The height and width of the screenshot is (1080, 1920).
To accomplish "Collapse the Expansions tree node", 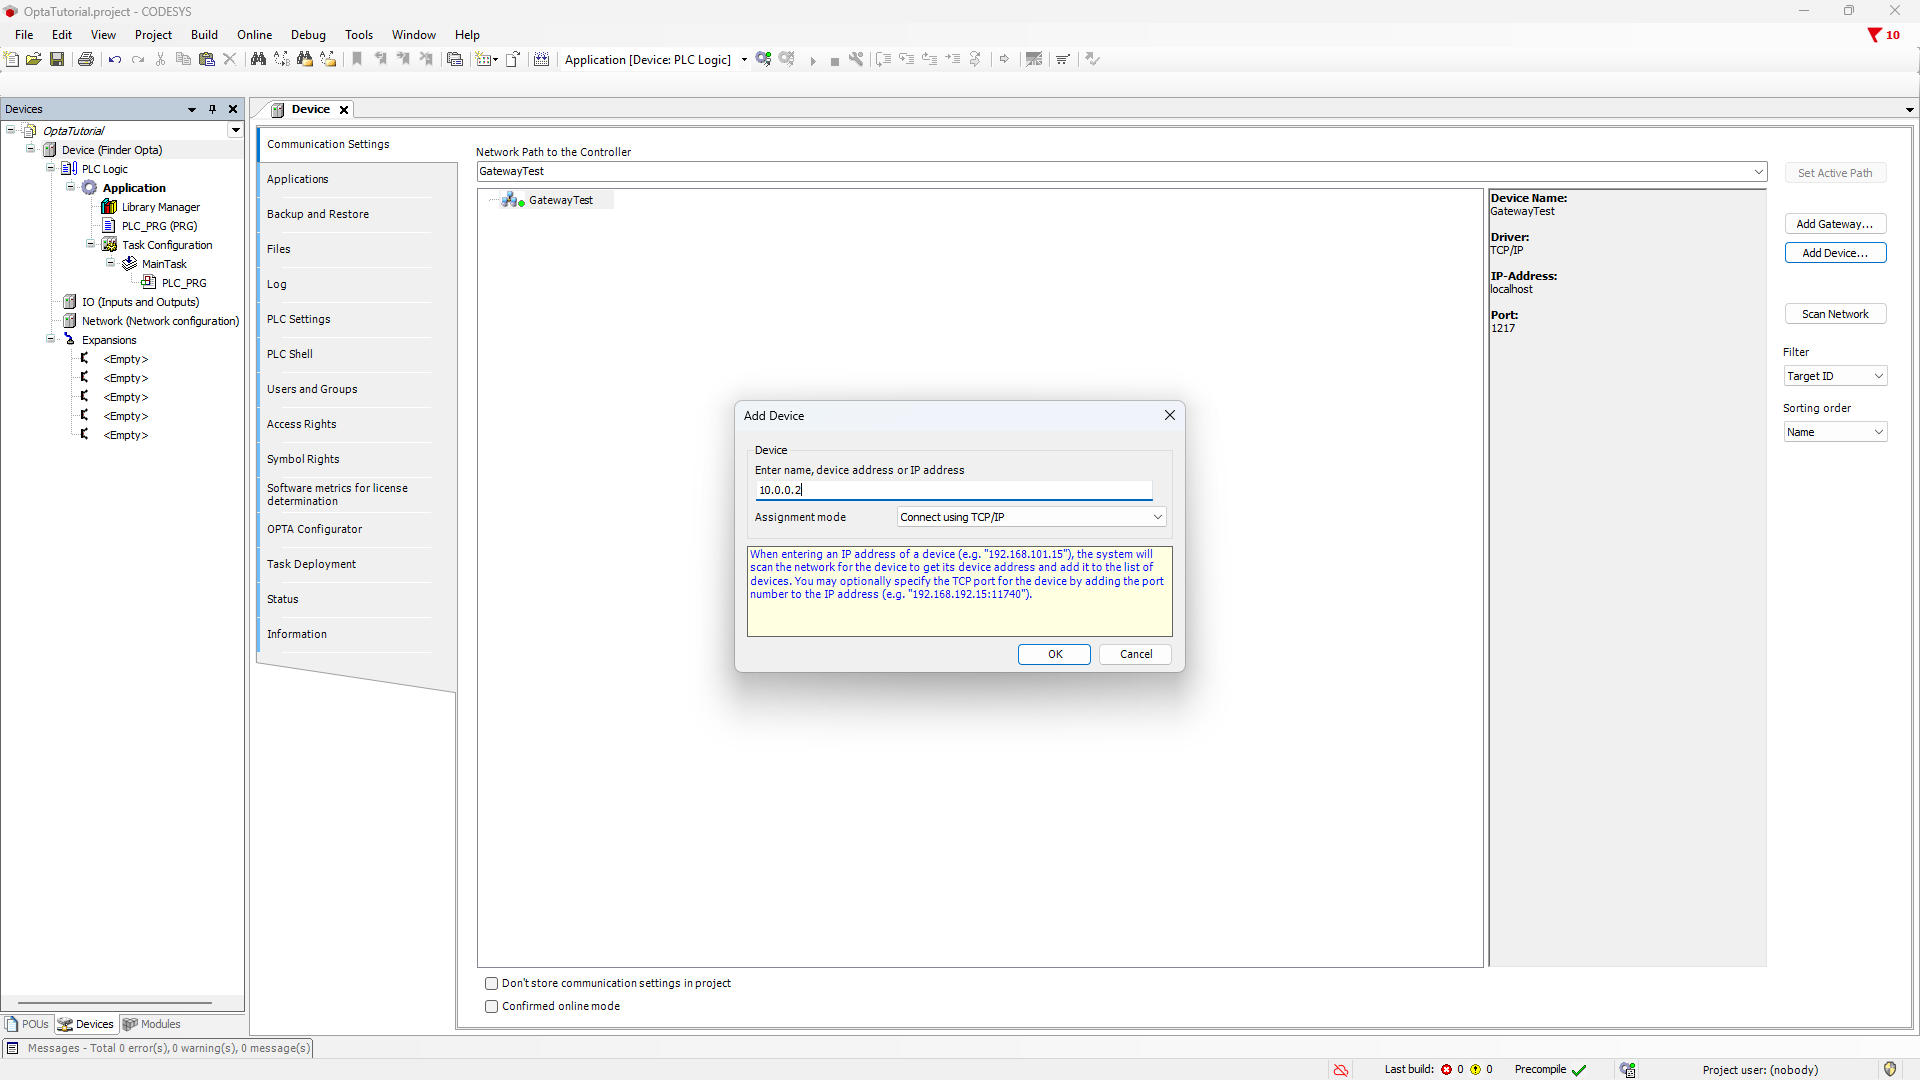I will (x=51, y=340).
